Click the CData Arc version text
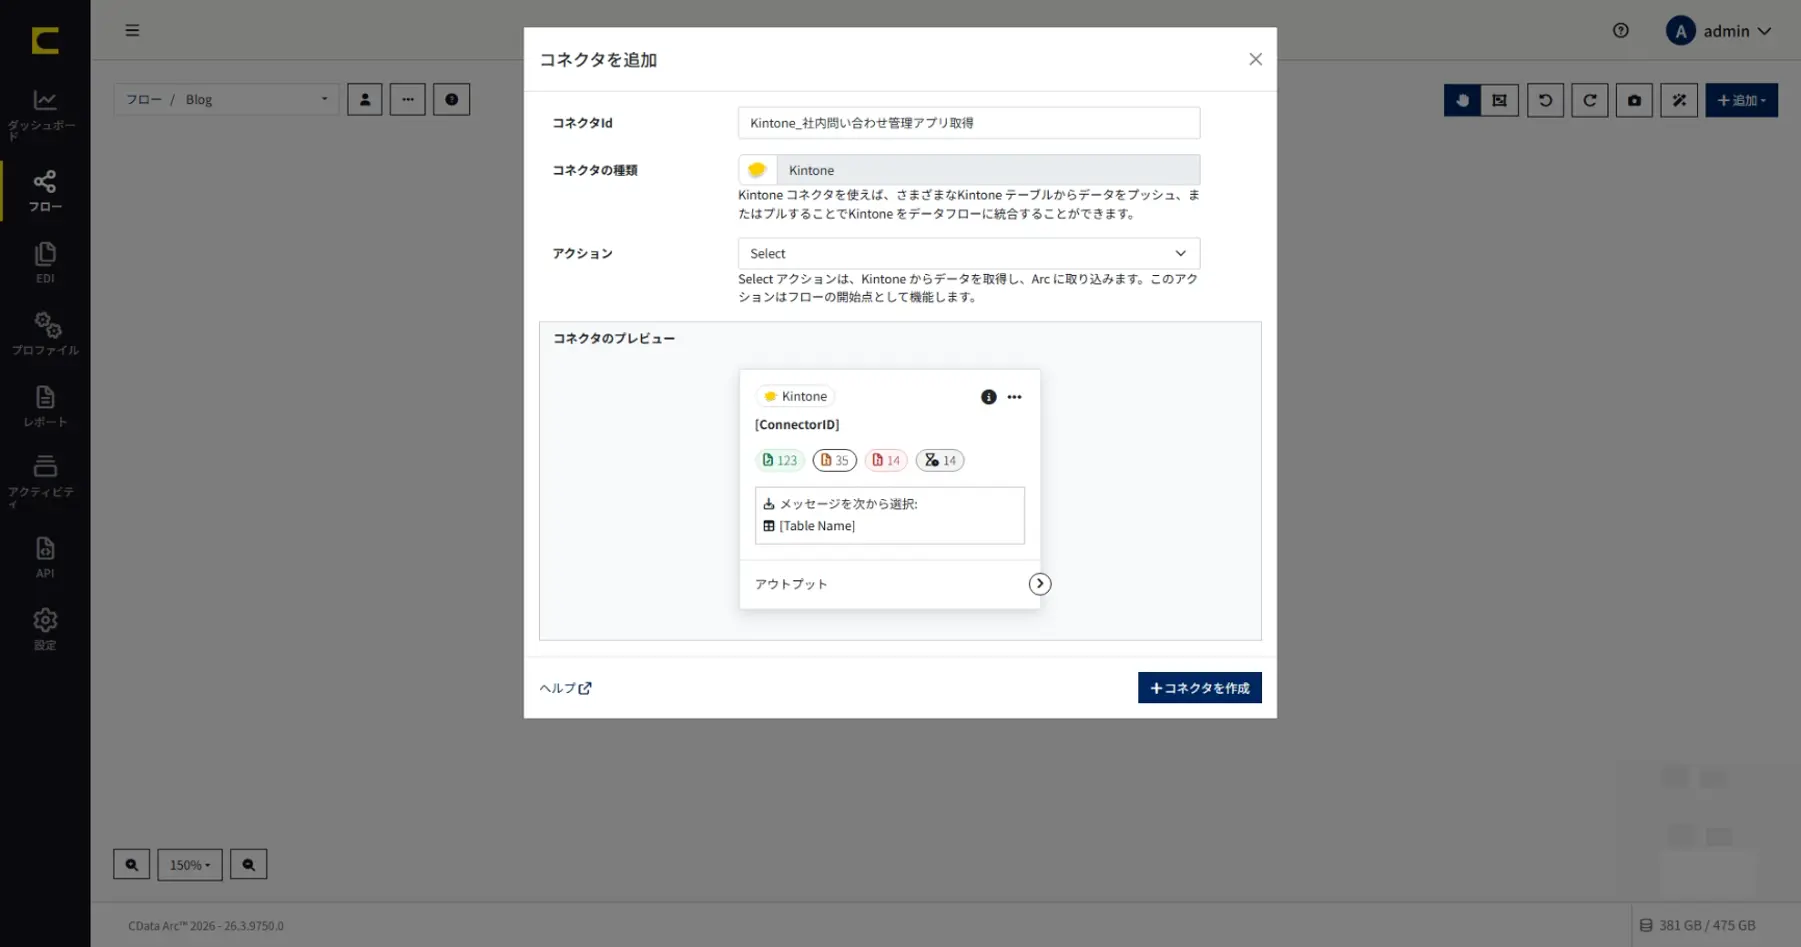Screen dimensions: 1801x947 click(206, 926)
